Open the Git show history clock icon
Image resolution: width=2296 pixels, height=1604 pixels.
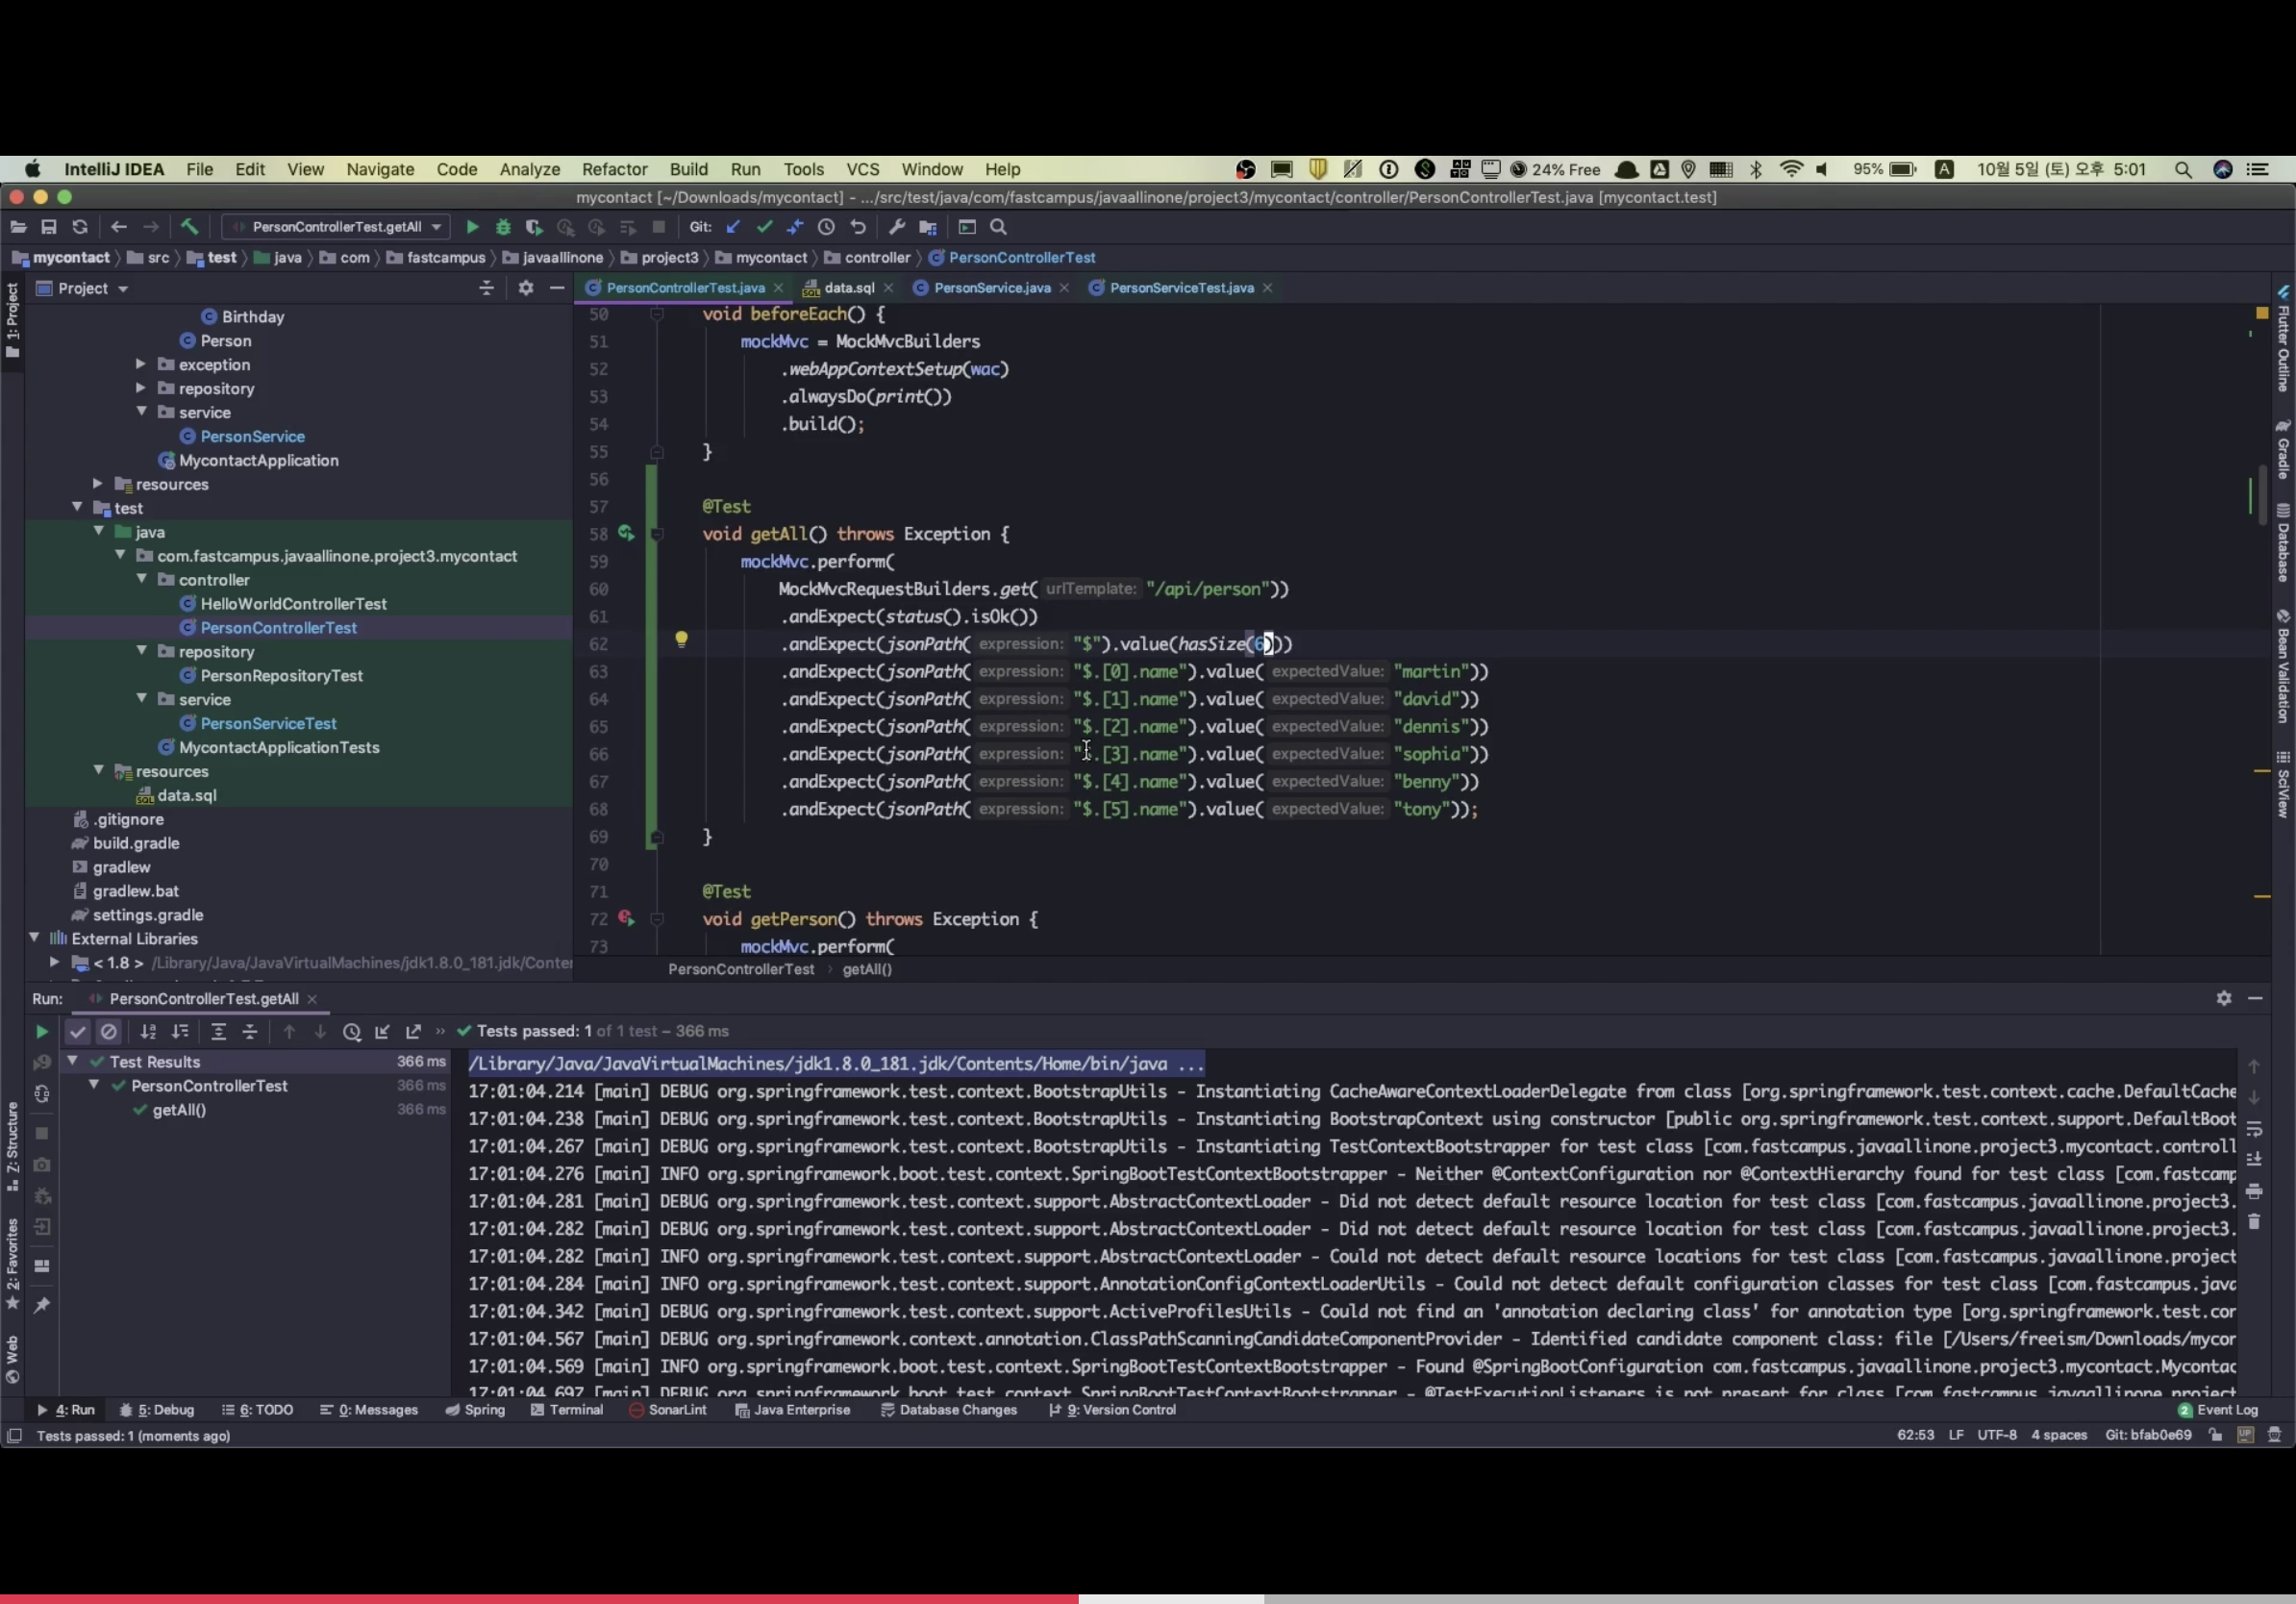tap(826, 227)
